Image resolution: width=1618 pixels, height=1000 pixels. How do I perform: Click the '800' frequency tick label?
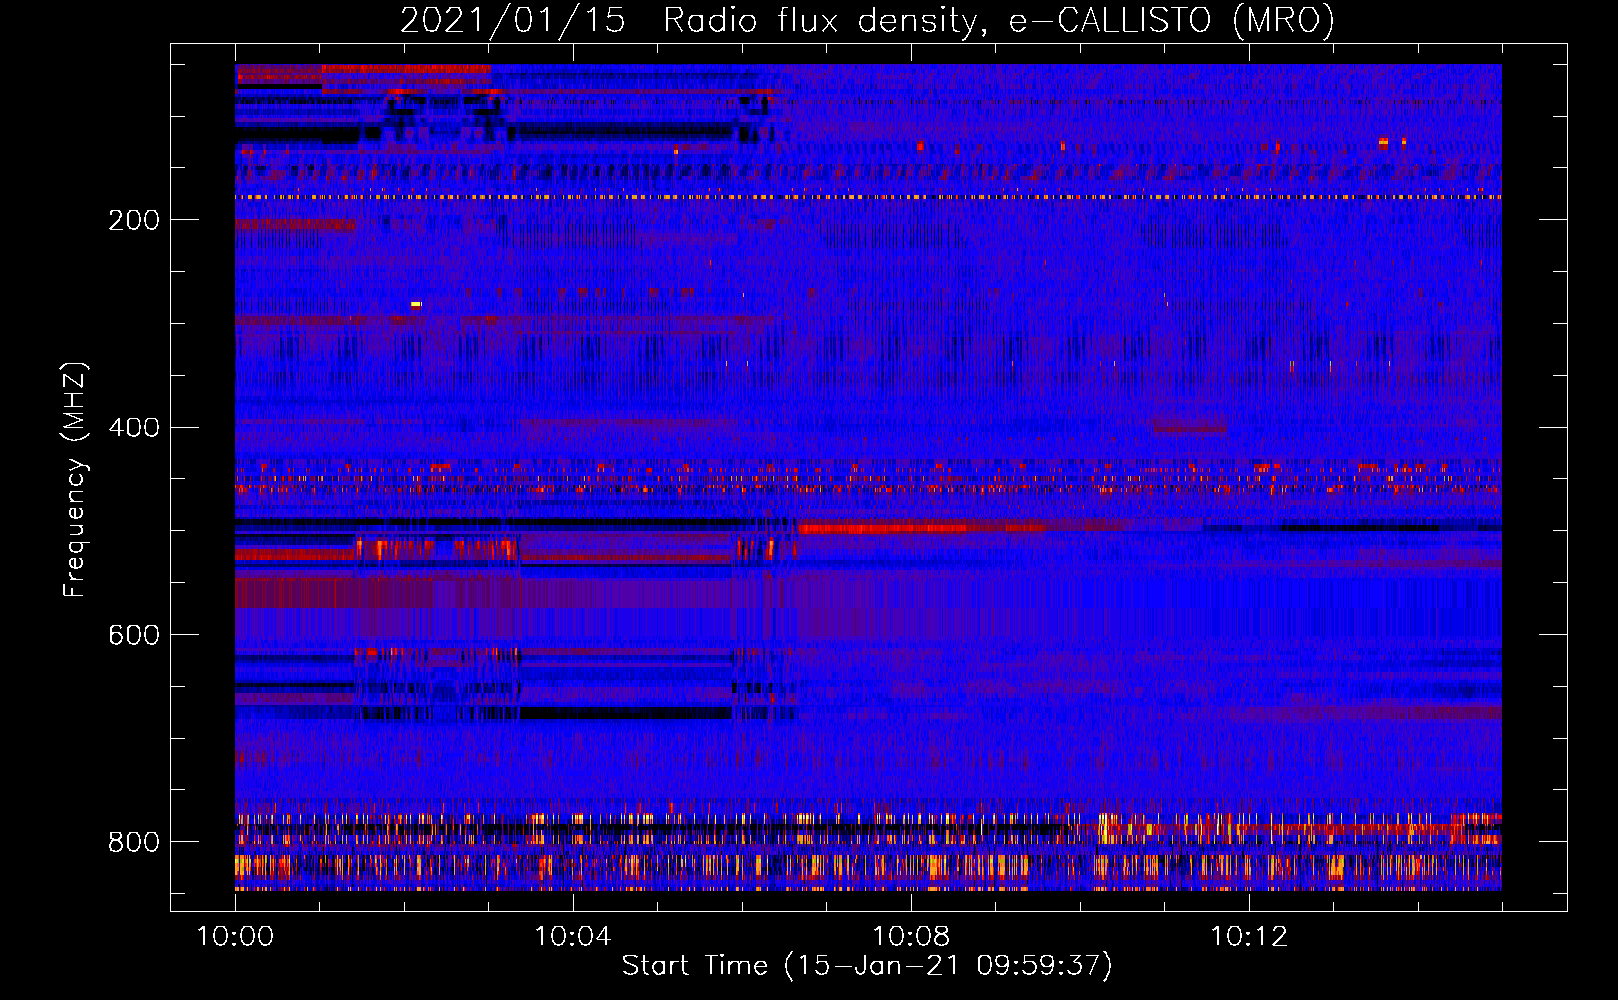point(134,842)
